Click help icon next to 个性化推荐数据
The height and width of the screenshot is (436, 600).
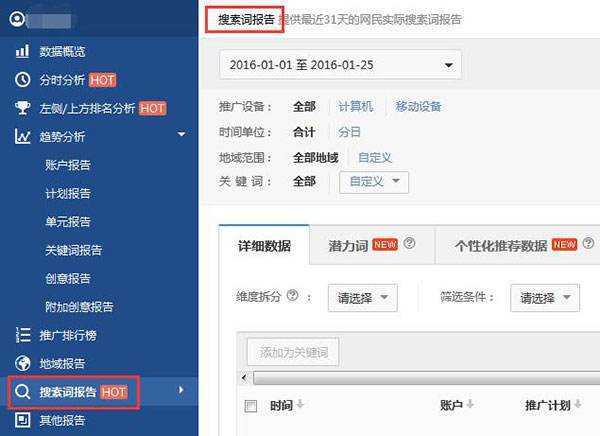pyautogui.click(x=588, y=243)
